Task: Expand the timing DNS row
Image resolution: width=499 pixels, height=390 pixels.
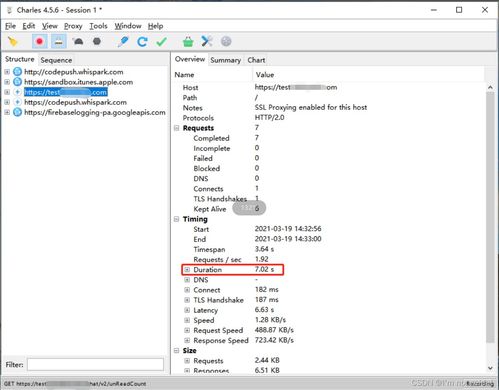Action: pyautogui.click(x=187, y=280)
